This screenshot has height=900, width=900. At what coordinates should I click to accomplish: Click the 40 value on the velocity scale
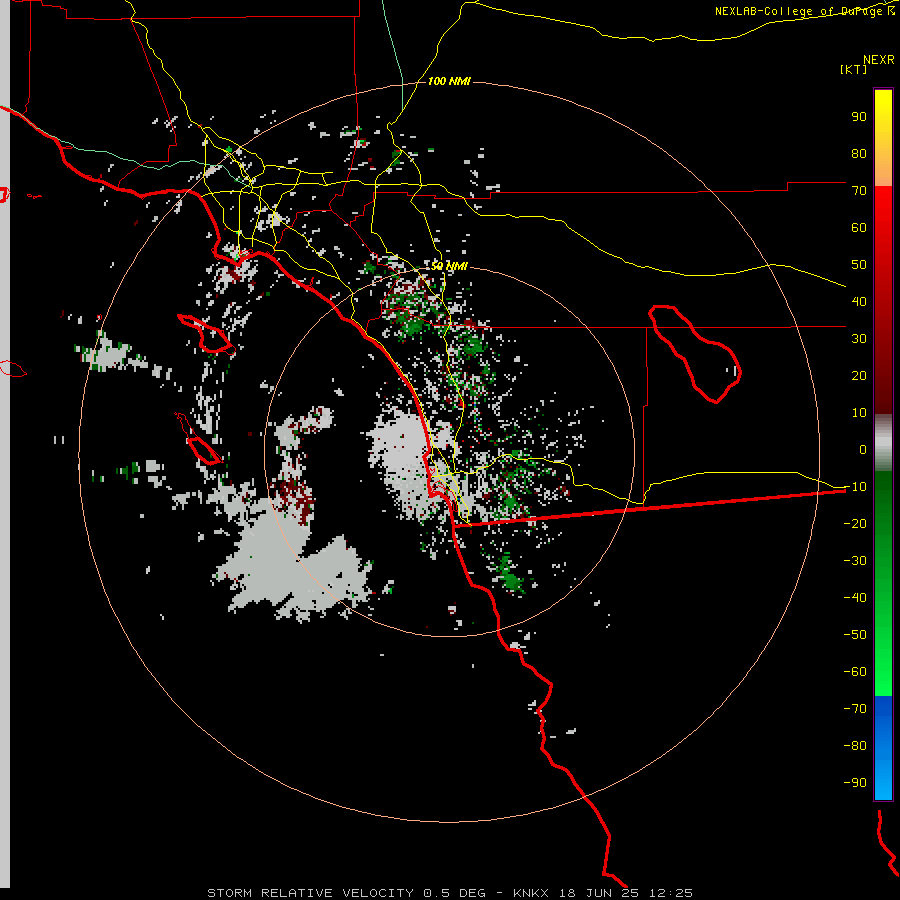(859, 302)
